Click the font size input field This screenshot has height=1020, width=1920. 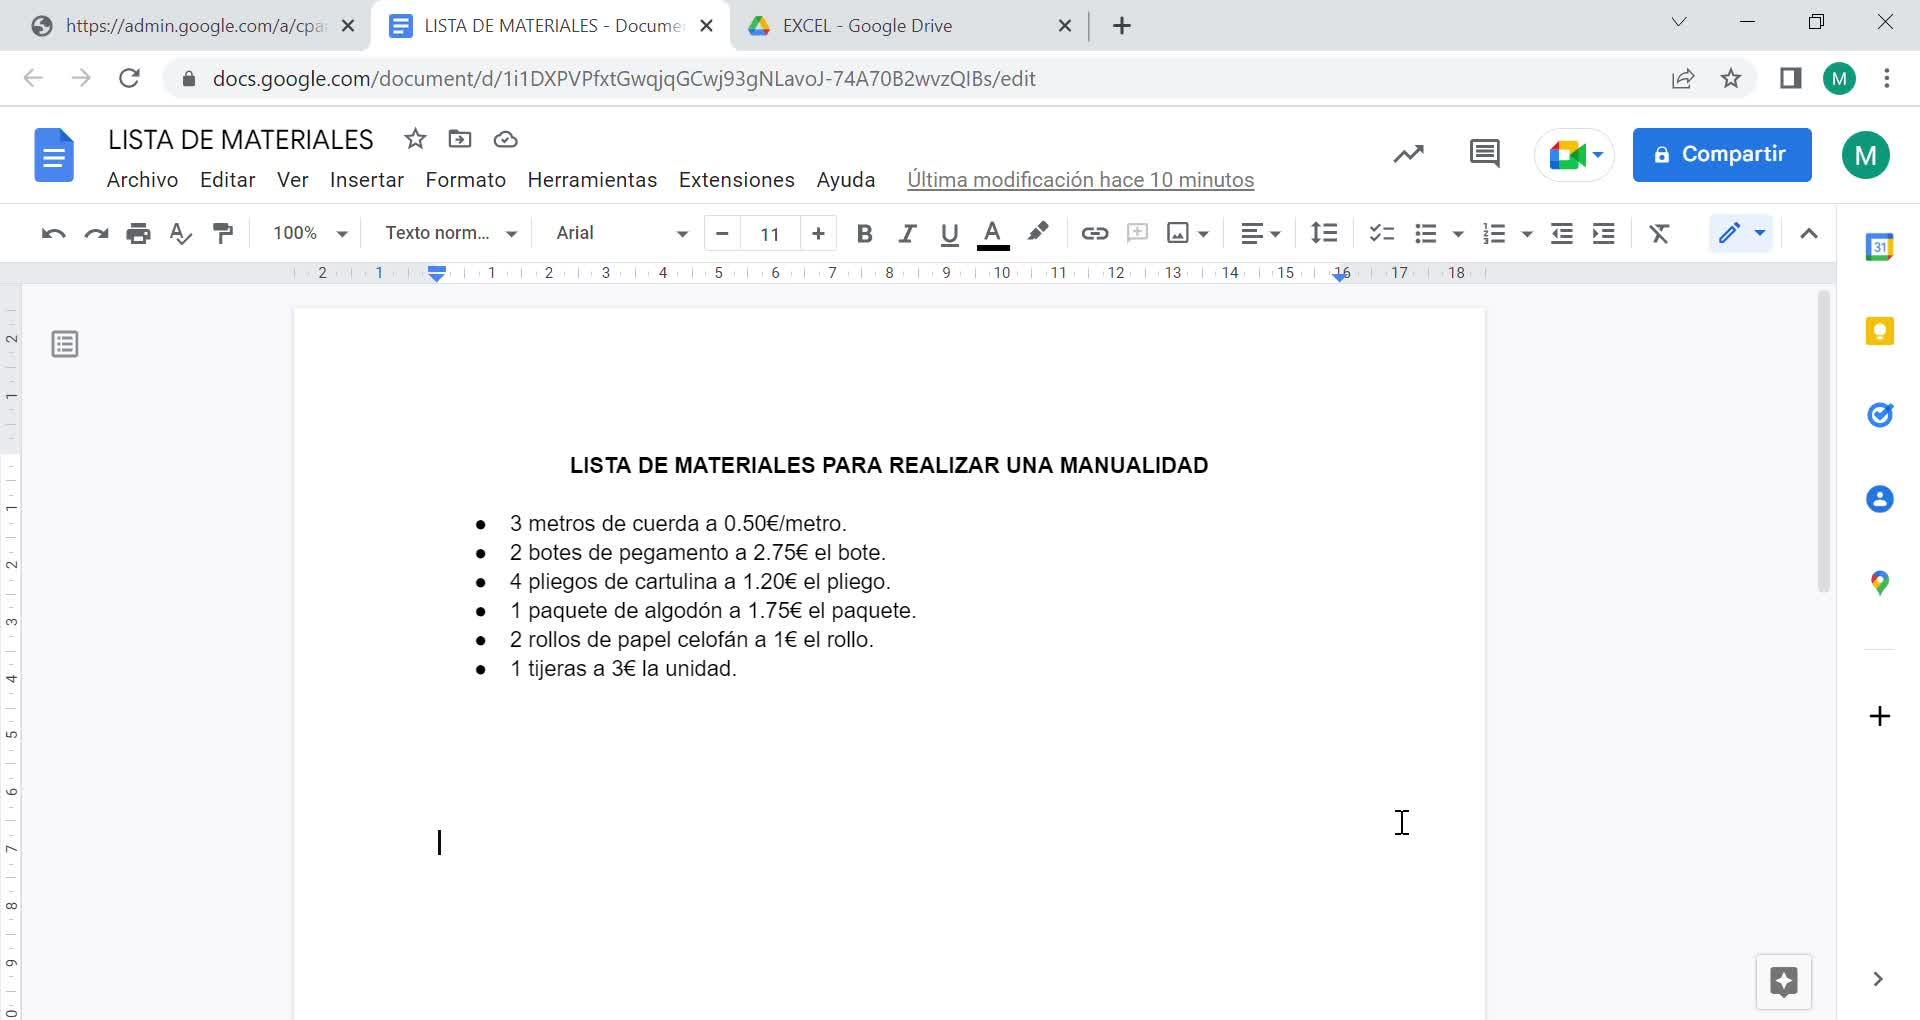point(769,233)
